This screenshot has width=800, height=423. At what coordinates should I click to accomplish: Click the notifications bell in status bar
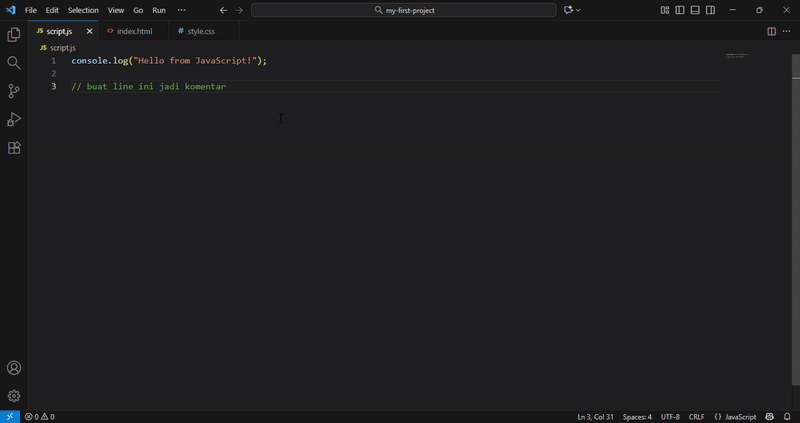tap(787, 417)
